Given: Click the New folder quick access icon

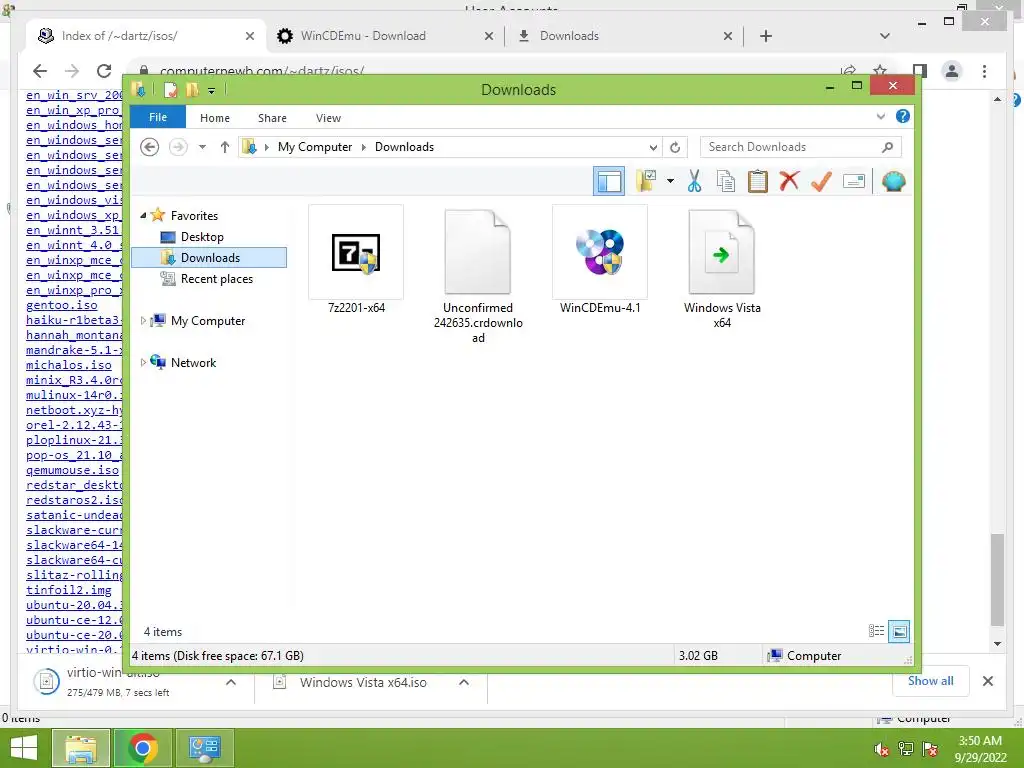Looking at the screenshot, I should (192, 89).
